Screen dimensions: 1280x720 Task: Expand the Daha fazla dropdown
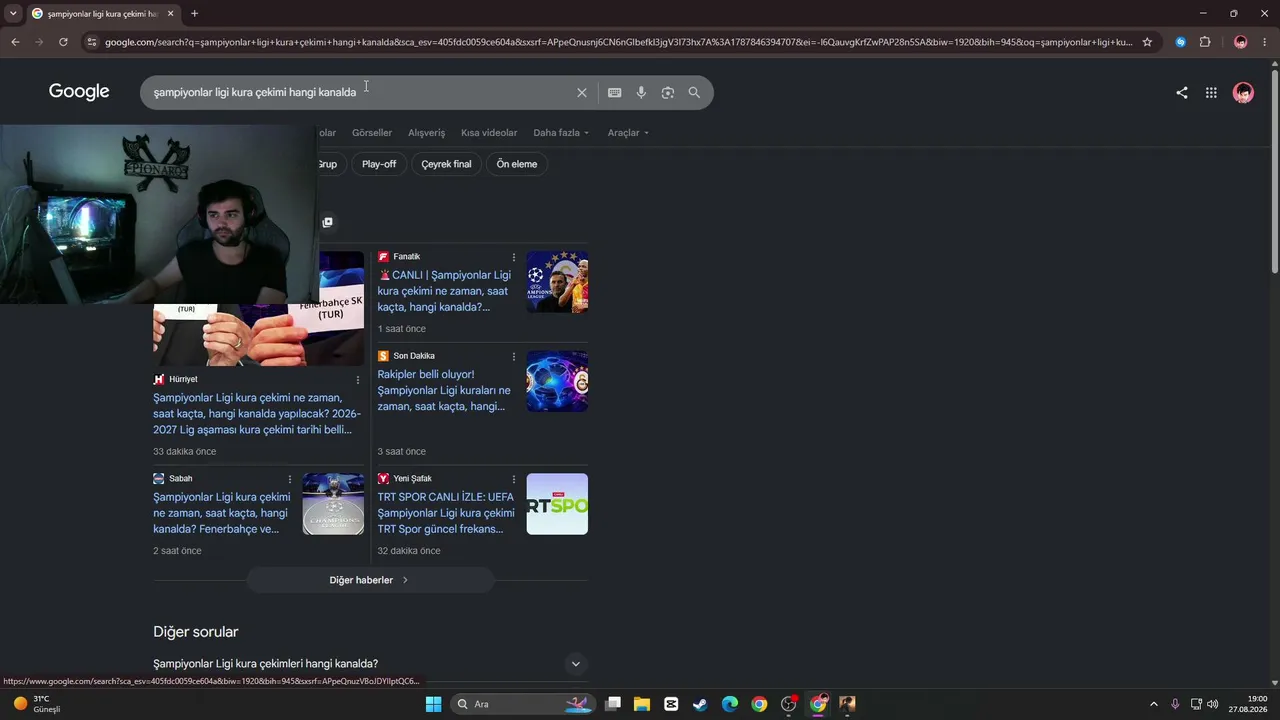[x=561, y=133]
